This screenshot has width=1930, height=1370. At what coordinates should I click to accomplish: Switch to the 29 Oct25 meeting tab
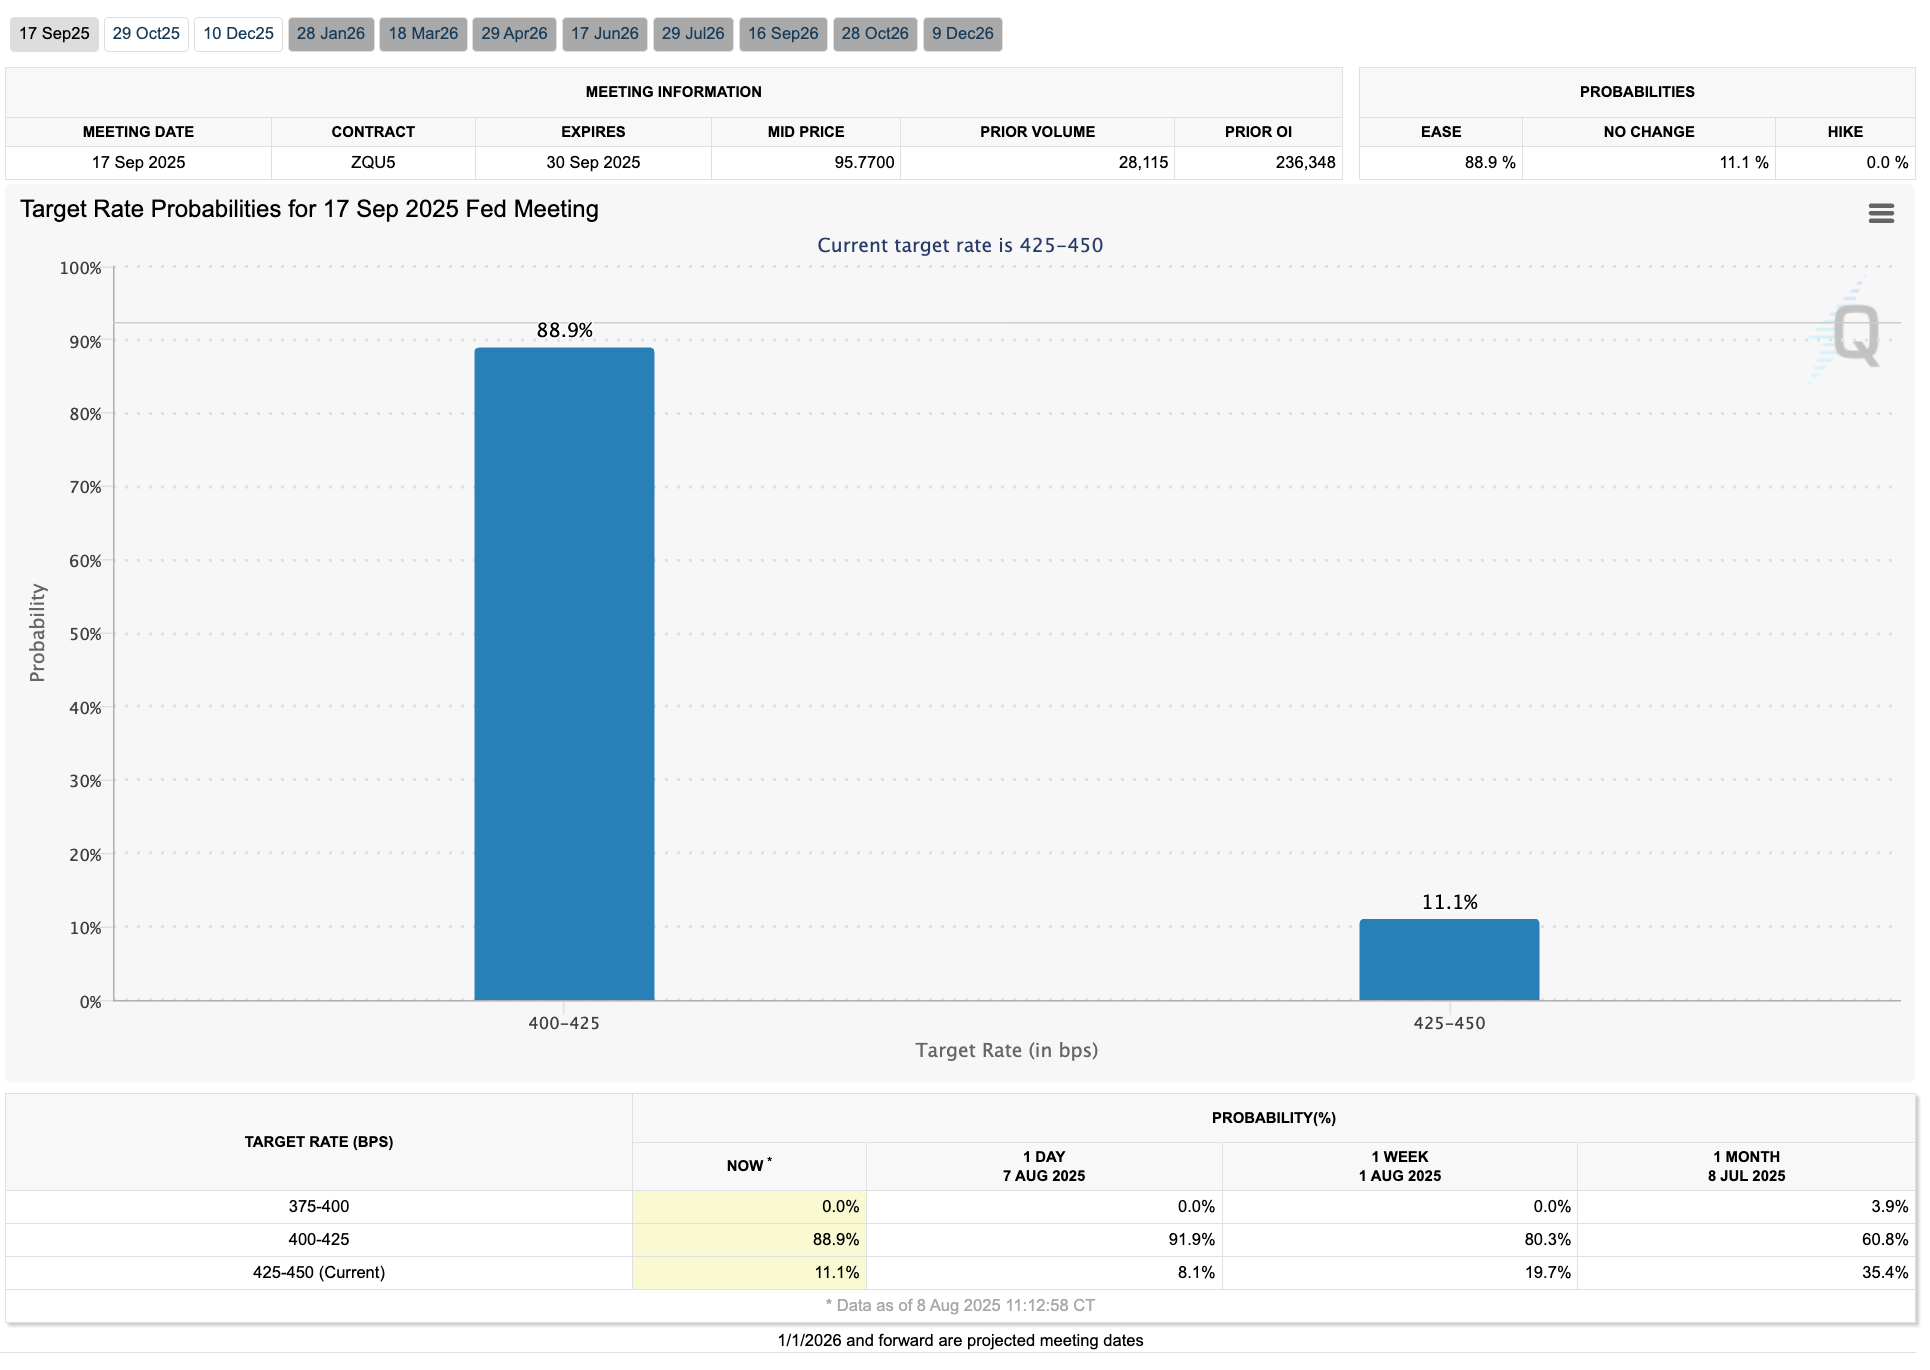click(x=146, y=33)
